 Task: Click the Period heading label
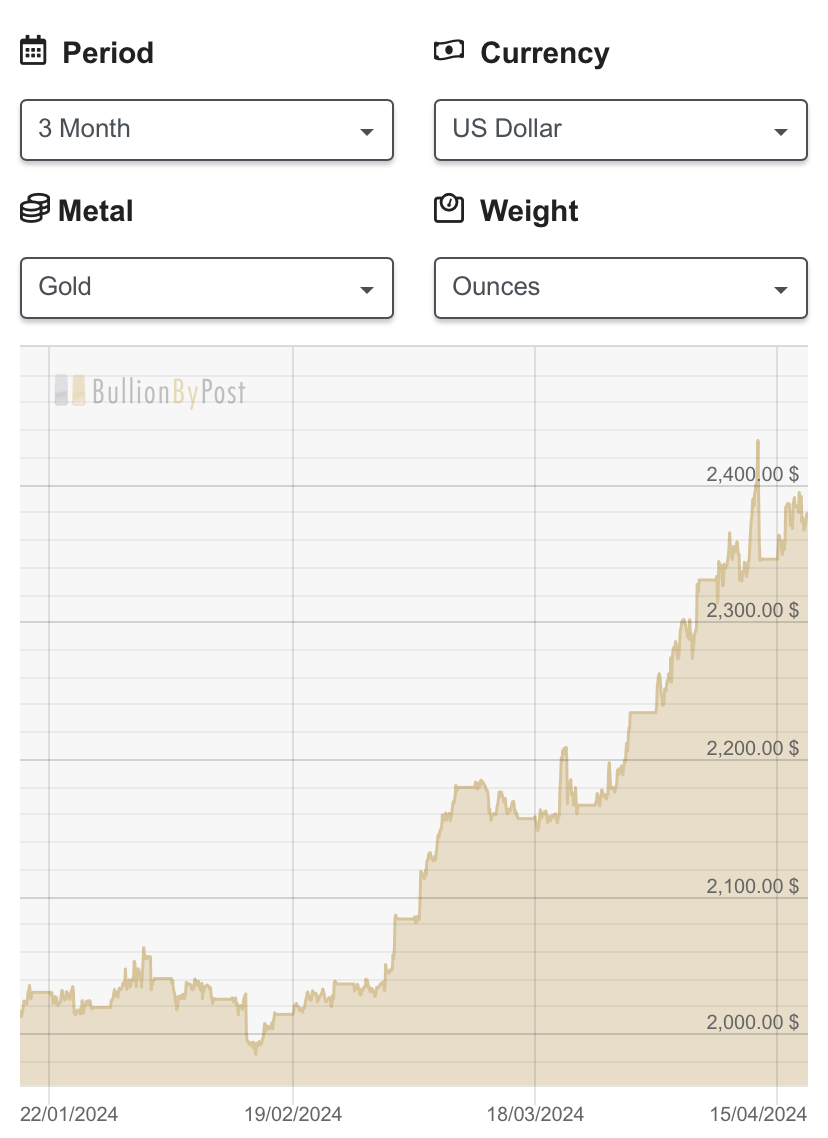(108, 53)
